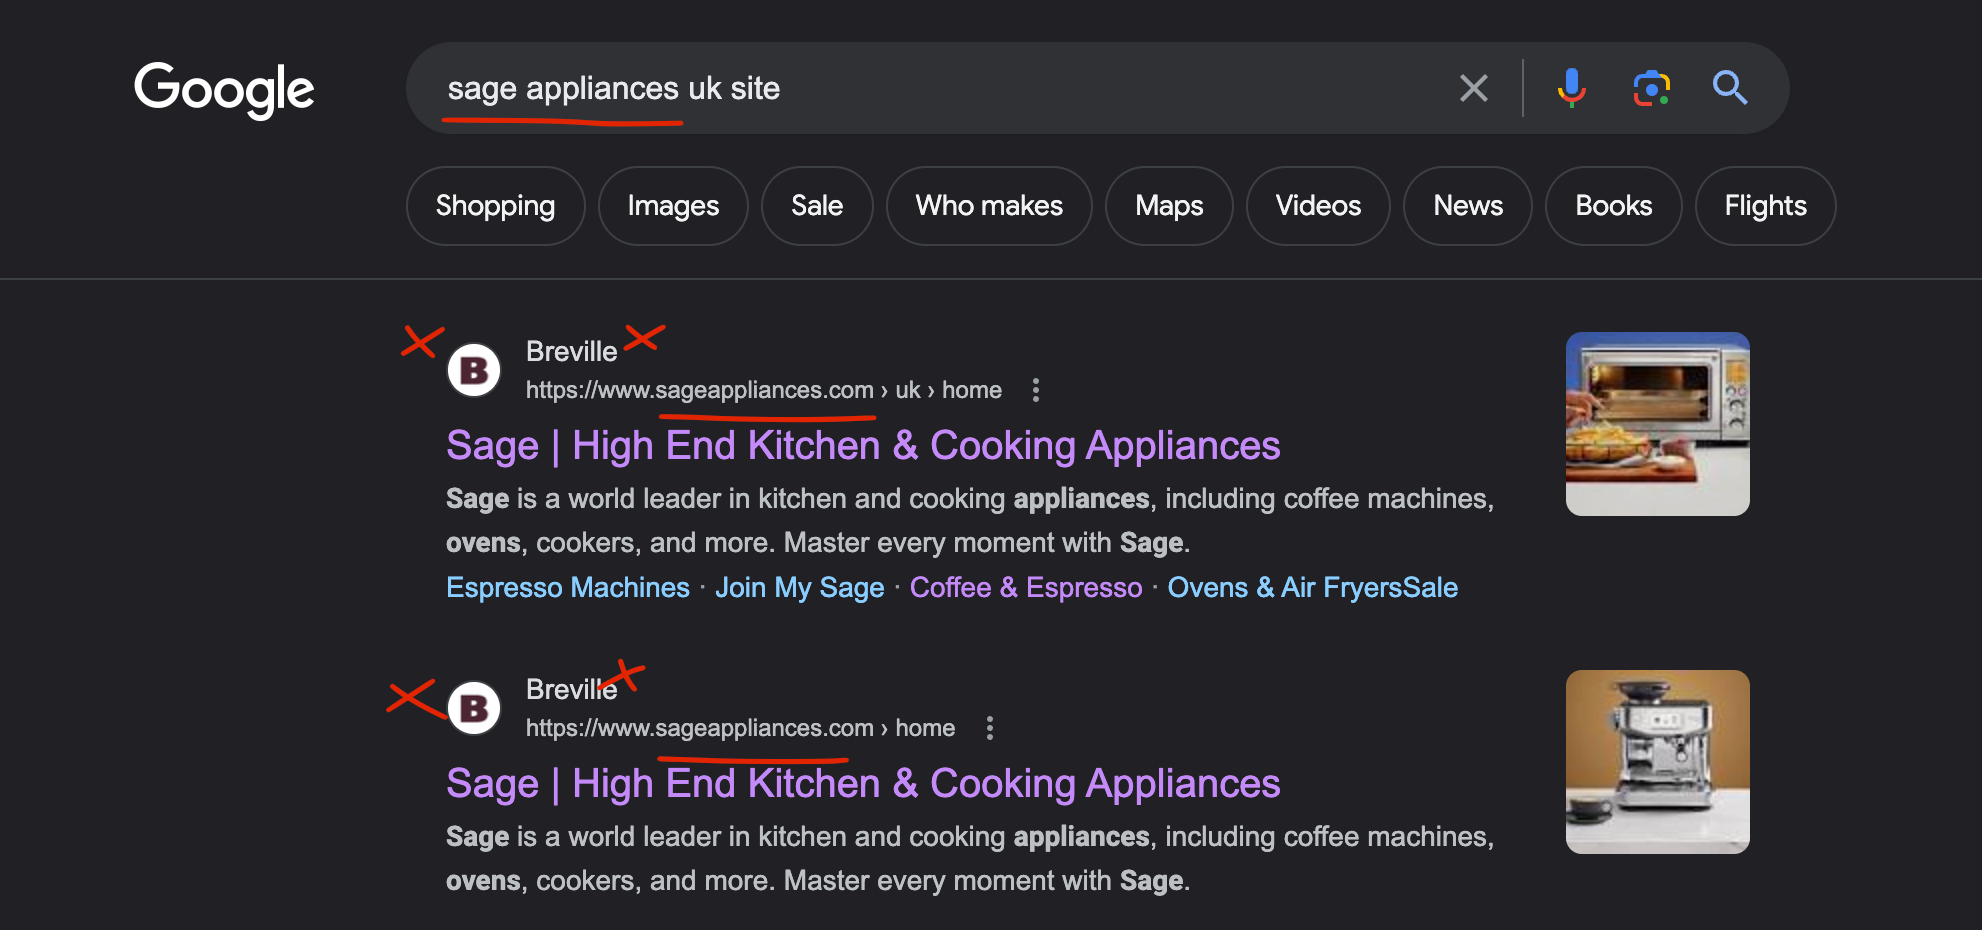The image size is (1982, 930).
Task: Click the Coffee & Espresso sitelink
Action: point(1025,588)
